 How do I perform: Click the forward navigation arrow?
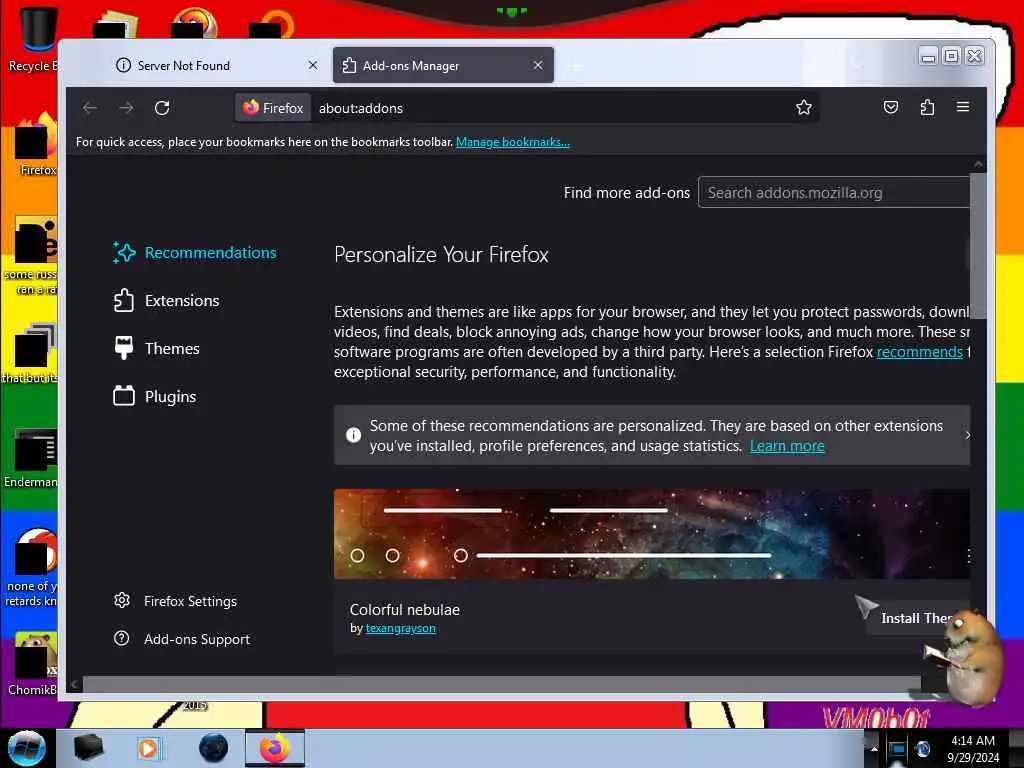pyautogui.click(x=126, y=108)
